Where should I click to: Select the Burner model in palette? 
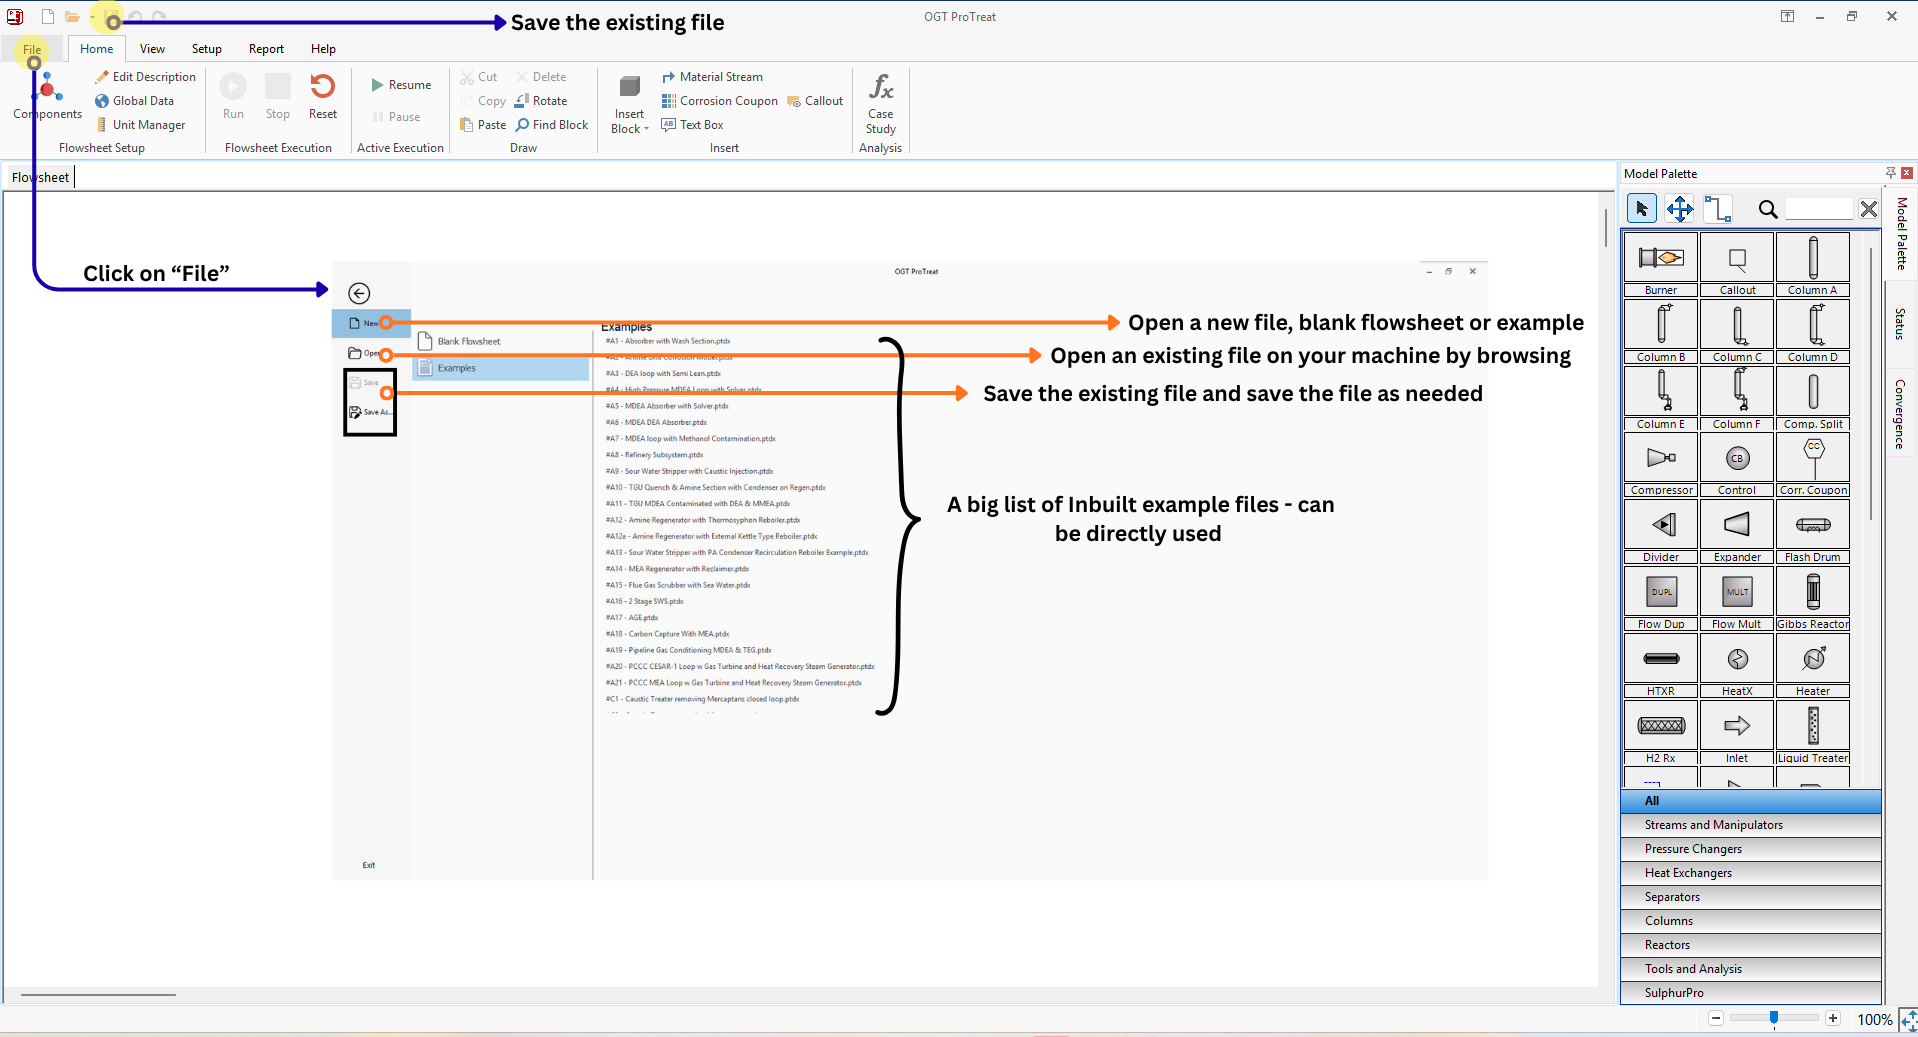pyautogui.click(x=1660, y=258)
